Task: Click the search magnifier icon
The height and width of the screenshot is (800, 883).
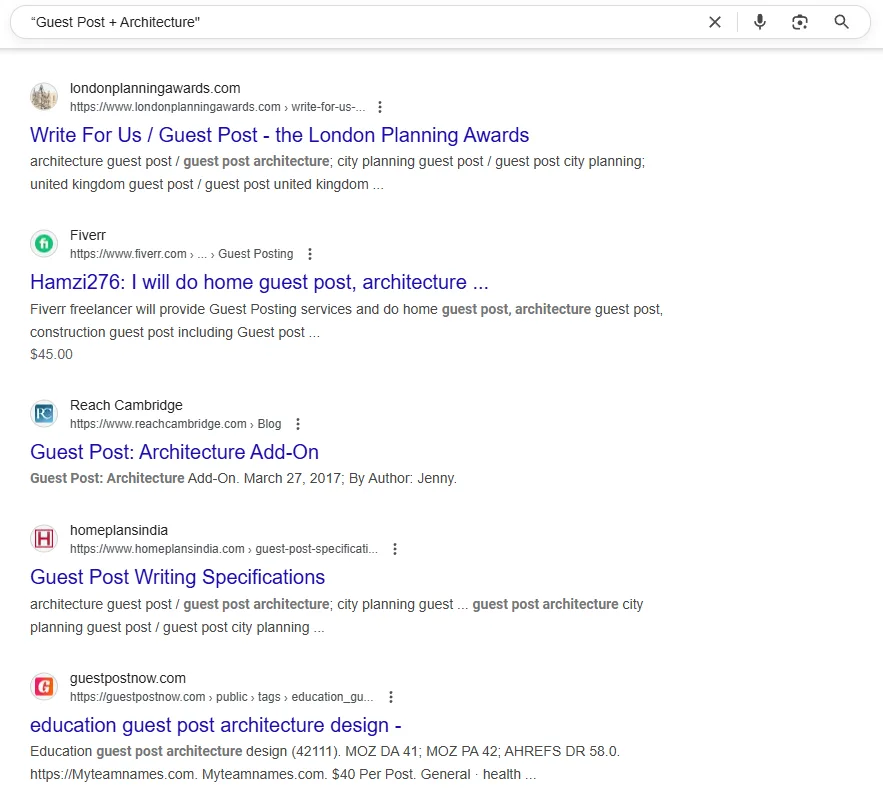Action: [841, 21]
